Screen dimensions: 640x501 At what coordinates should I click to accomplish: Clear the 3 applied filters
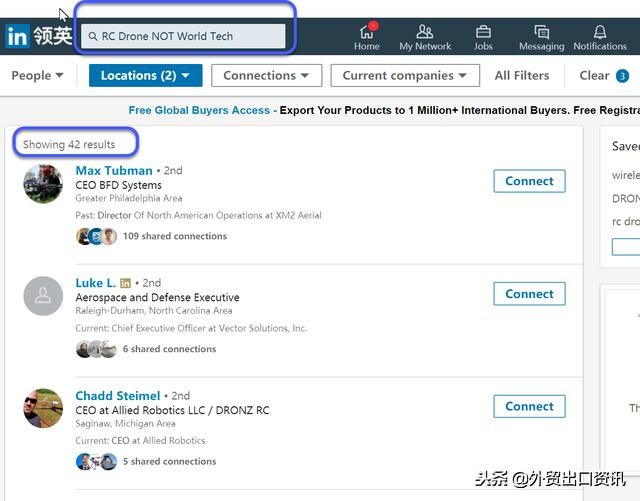604,76
